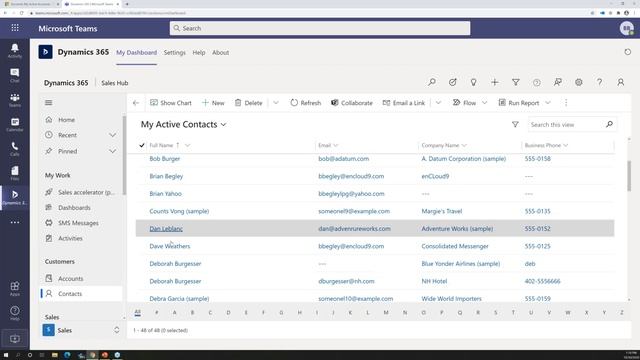This screenshot has width=640, height=360.
Task: Open the Teams profile avatar
Action: click(627, 28)
